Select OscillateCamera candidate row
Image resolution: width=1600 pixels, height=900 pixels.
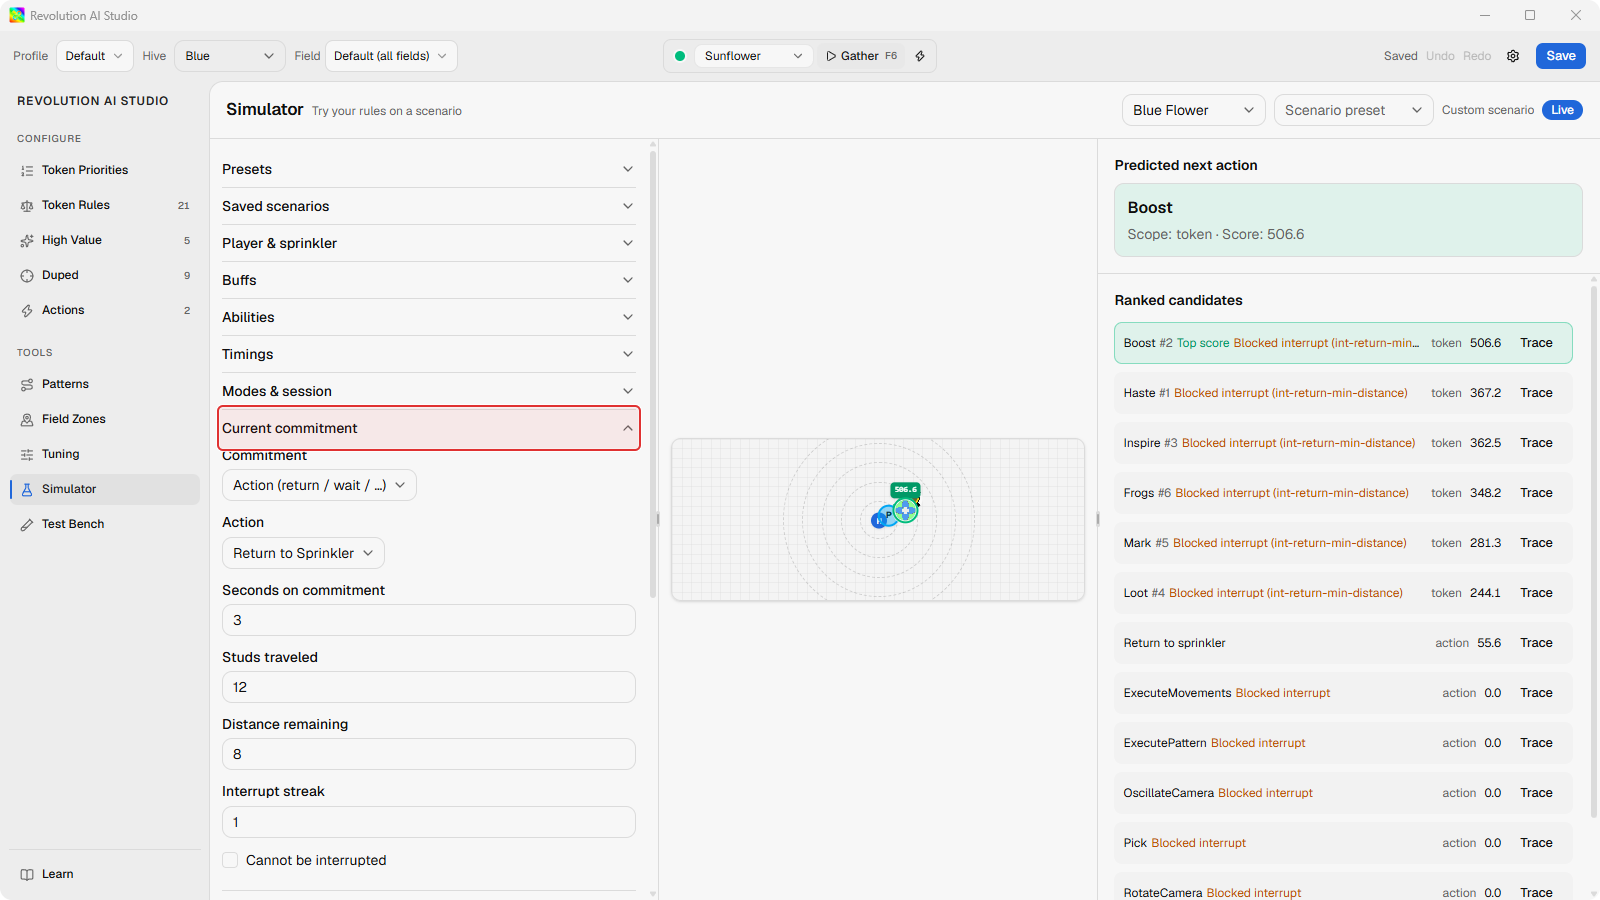click(1343, 793)
